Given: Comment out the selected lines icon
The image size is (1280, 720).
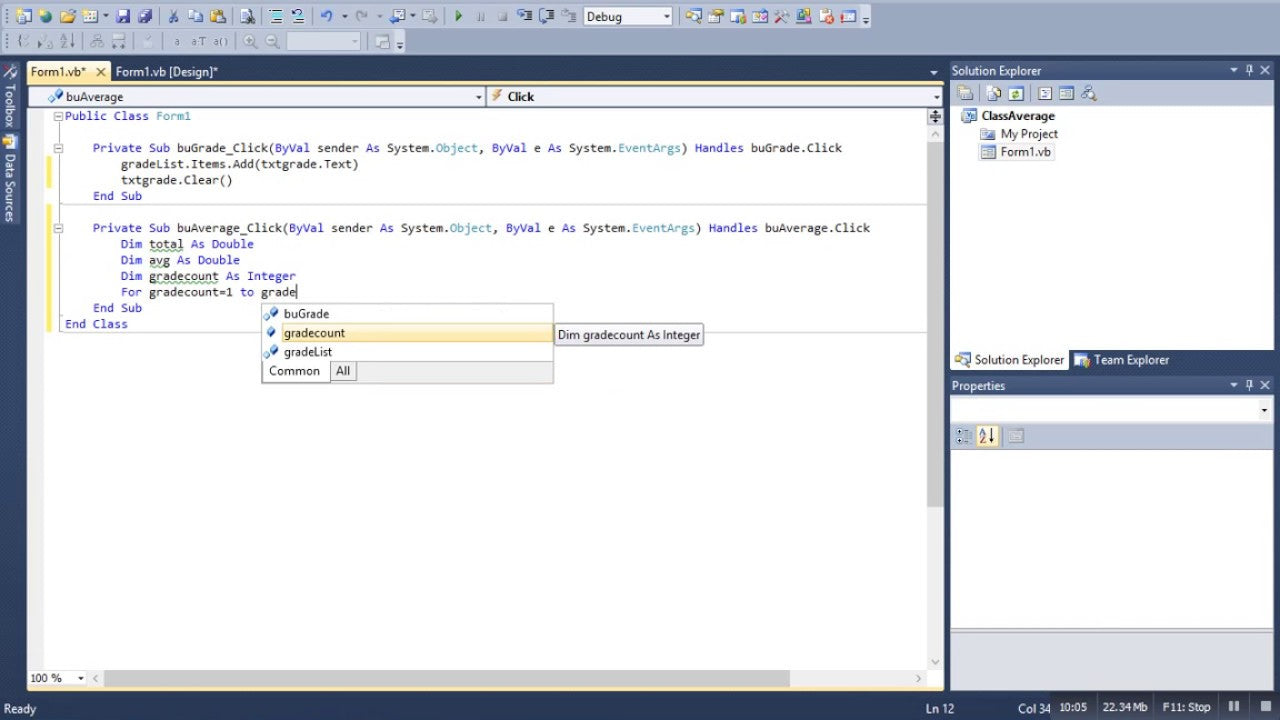Looking at the screenshot, I should (275, 16).
